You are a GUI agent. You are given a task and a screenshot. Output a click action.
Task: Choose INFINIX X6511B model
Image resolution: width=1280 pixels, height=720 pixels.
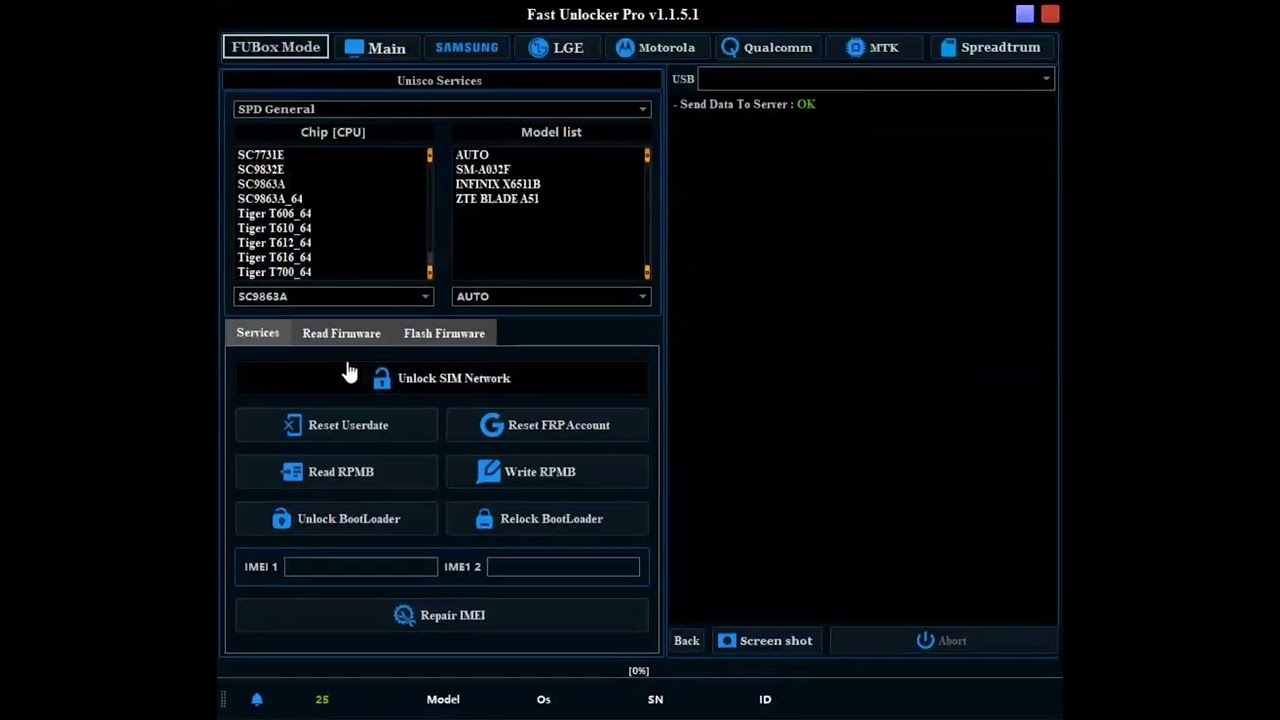(x=498, y=184)
